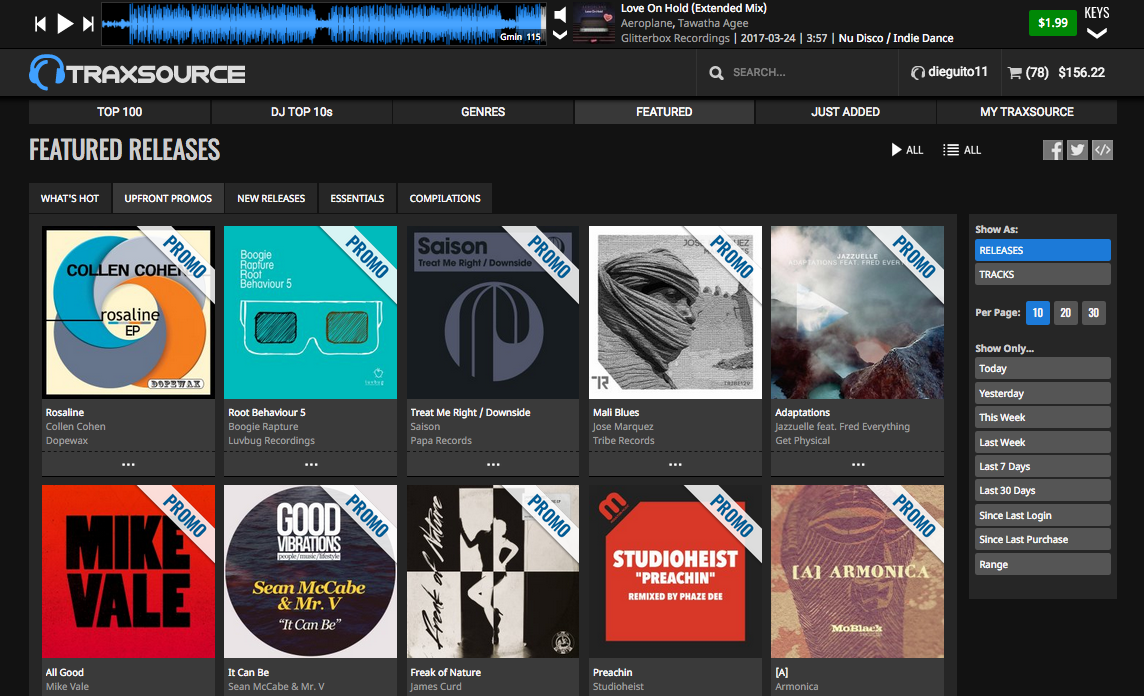Viewport: 1144px width, 696px height.
Task: Set per page count to 30
Action: click(x=1094, y=313)
